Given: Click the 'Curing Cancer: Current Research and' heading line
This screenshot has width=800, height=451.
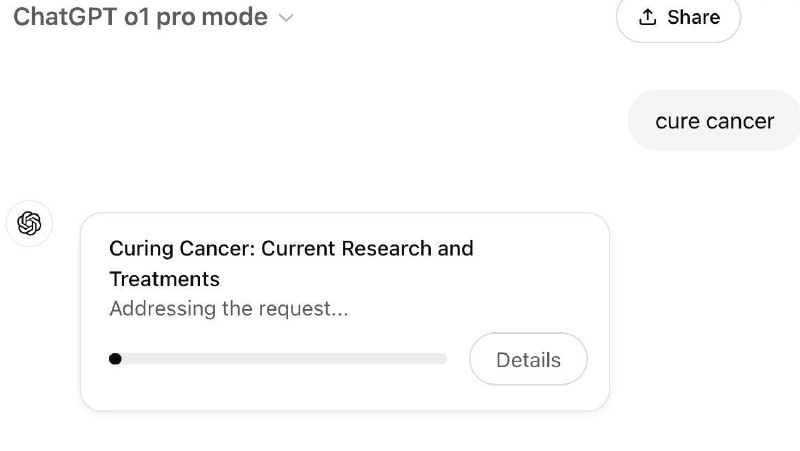Looking at the screenshot, I should (x=291, y=248).
